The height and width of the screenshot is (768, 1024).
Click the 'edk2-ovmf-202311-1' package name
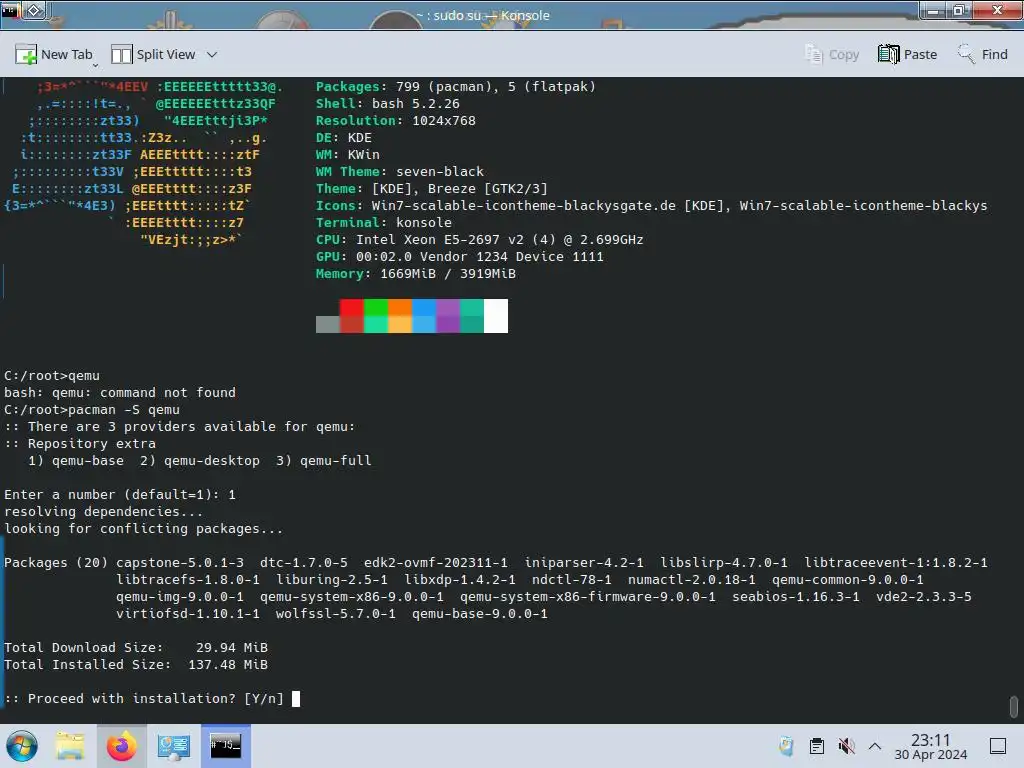point(436,562)
